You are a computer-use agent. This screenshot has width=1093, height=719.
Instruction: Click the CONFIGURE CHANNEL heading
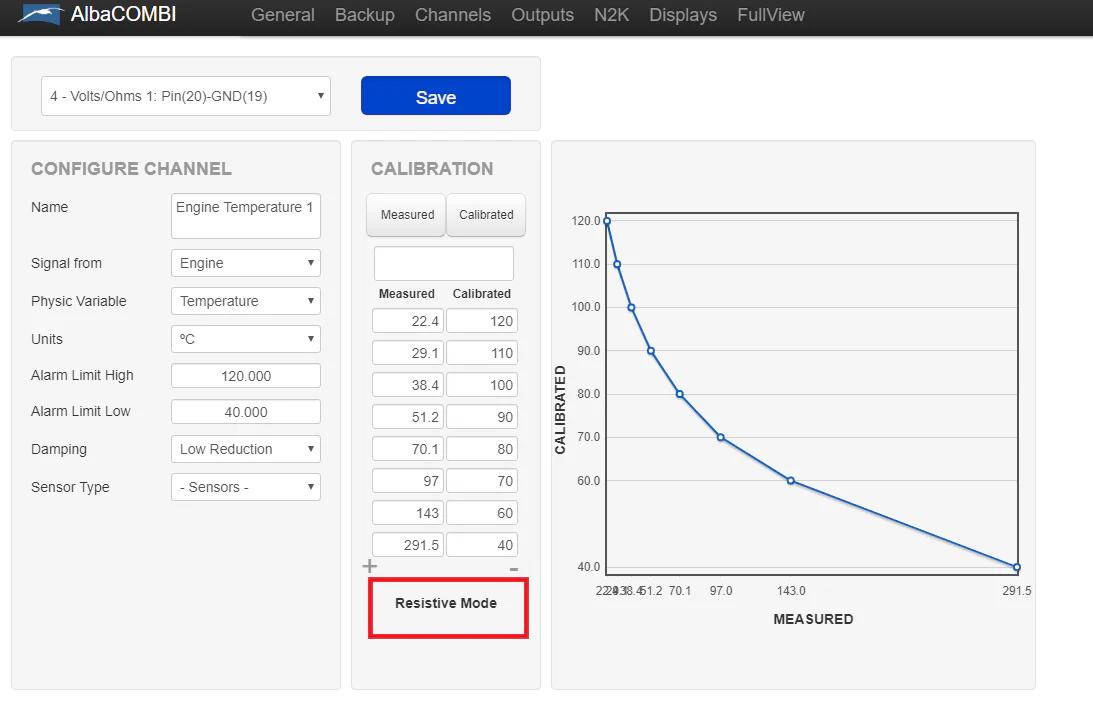click(131, 169)
